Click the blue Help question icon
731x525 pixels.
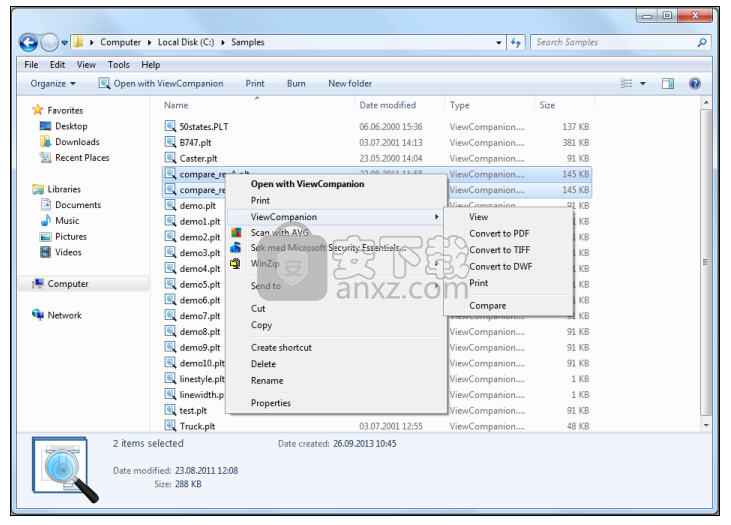[x=695, y=83]
